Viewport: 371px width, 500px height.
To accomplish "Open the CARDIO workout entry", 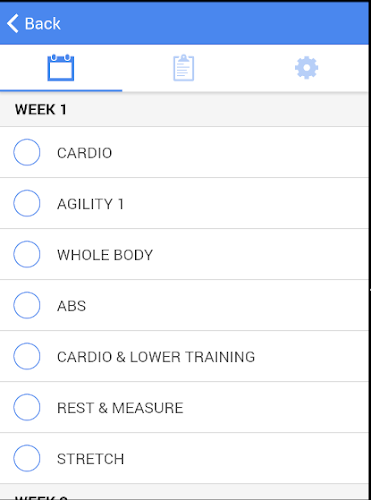I will pyautogui.click(x=84, y=153).
